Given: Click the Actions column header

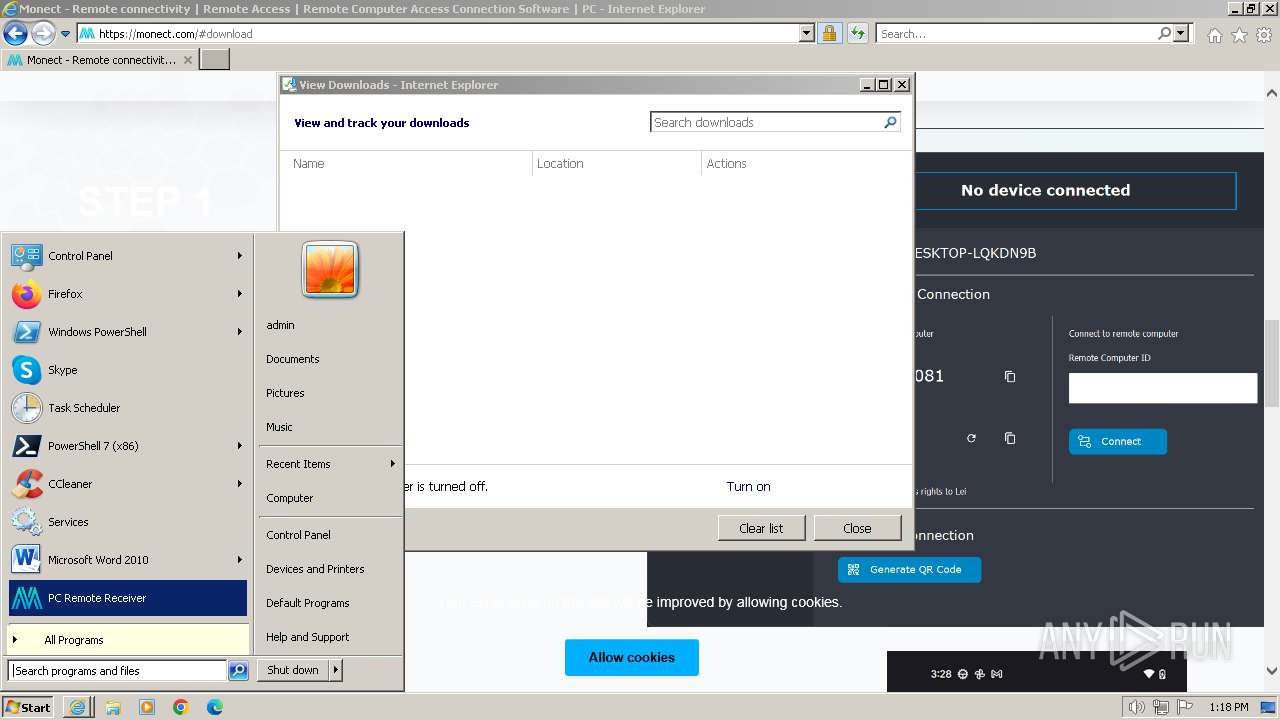Looking at the screenshot, I should [805, 163].
